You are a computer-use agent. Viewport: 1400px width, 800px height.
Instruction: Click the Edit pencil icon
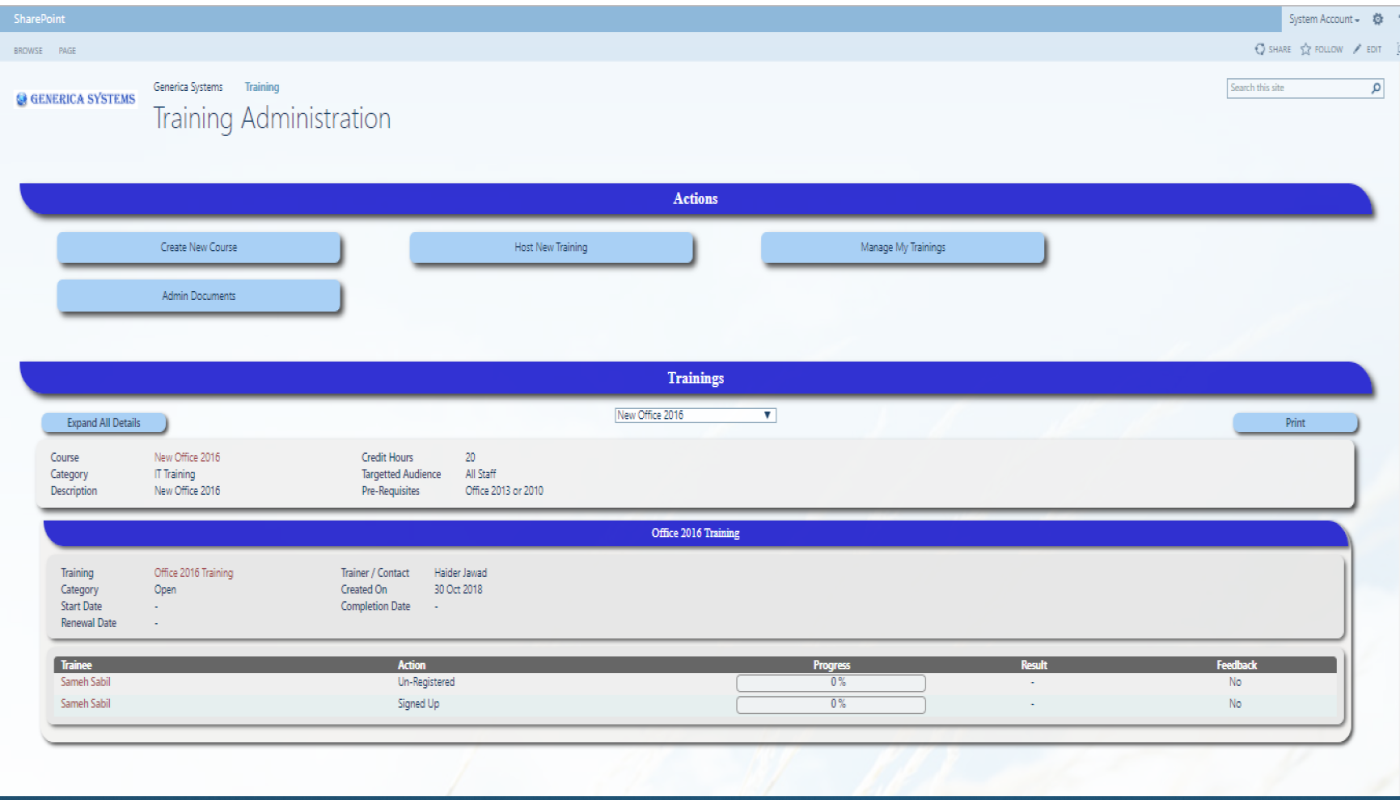[x=1357, y=49]
